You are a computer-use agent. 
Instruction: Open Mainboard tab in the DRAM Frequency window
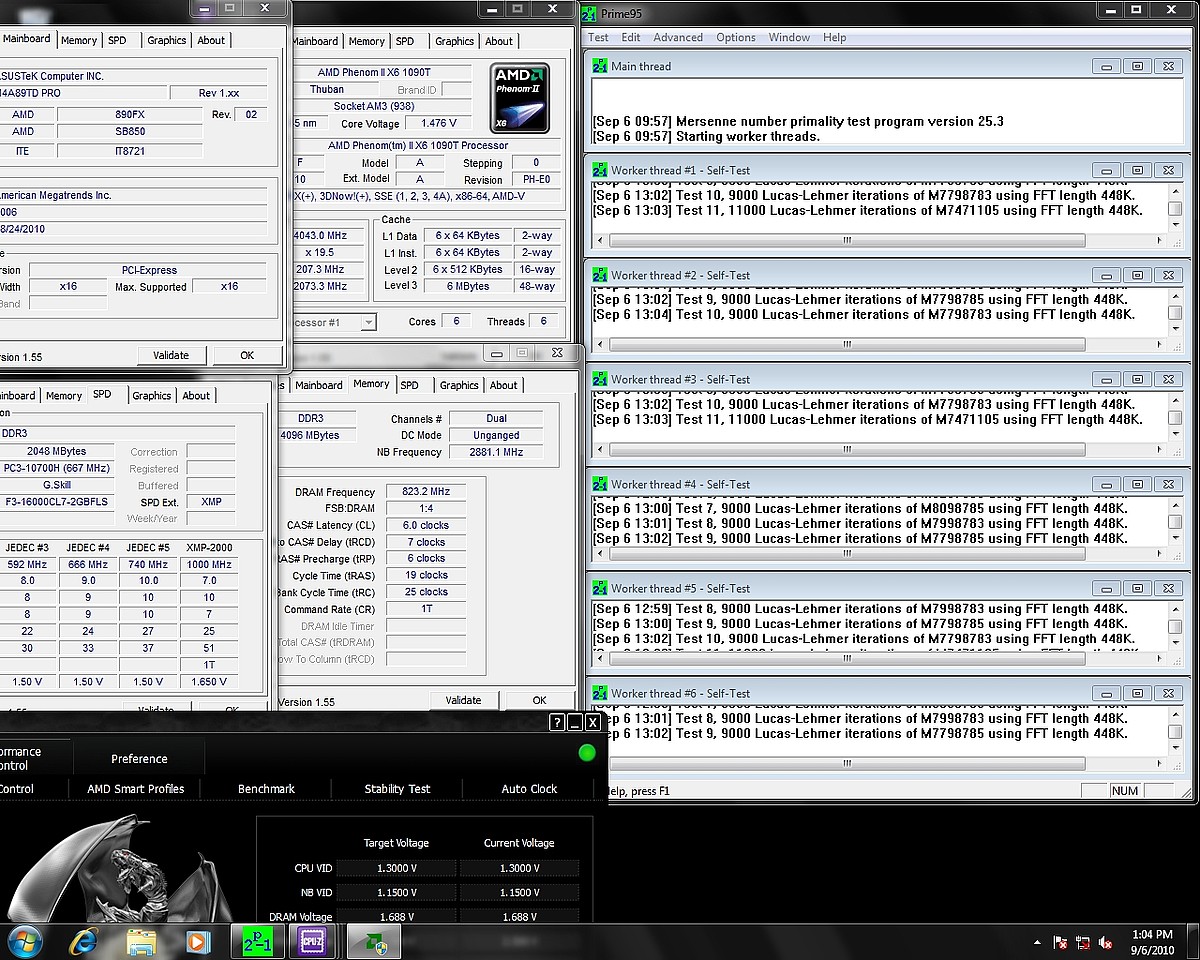(319, 385)
